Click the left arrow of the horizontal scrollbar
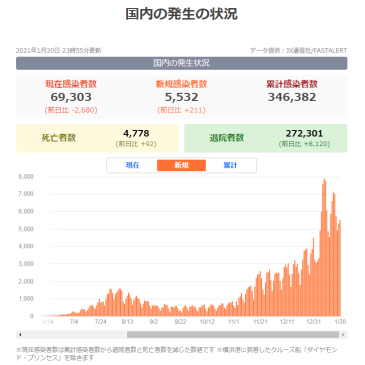 tap(20, 334)
